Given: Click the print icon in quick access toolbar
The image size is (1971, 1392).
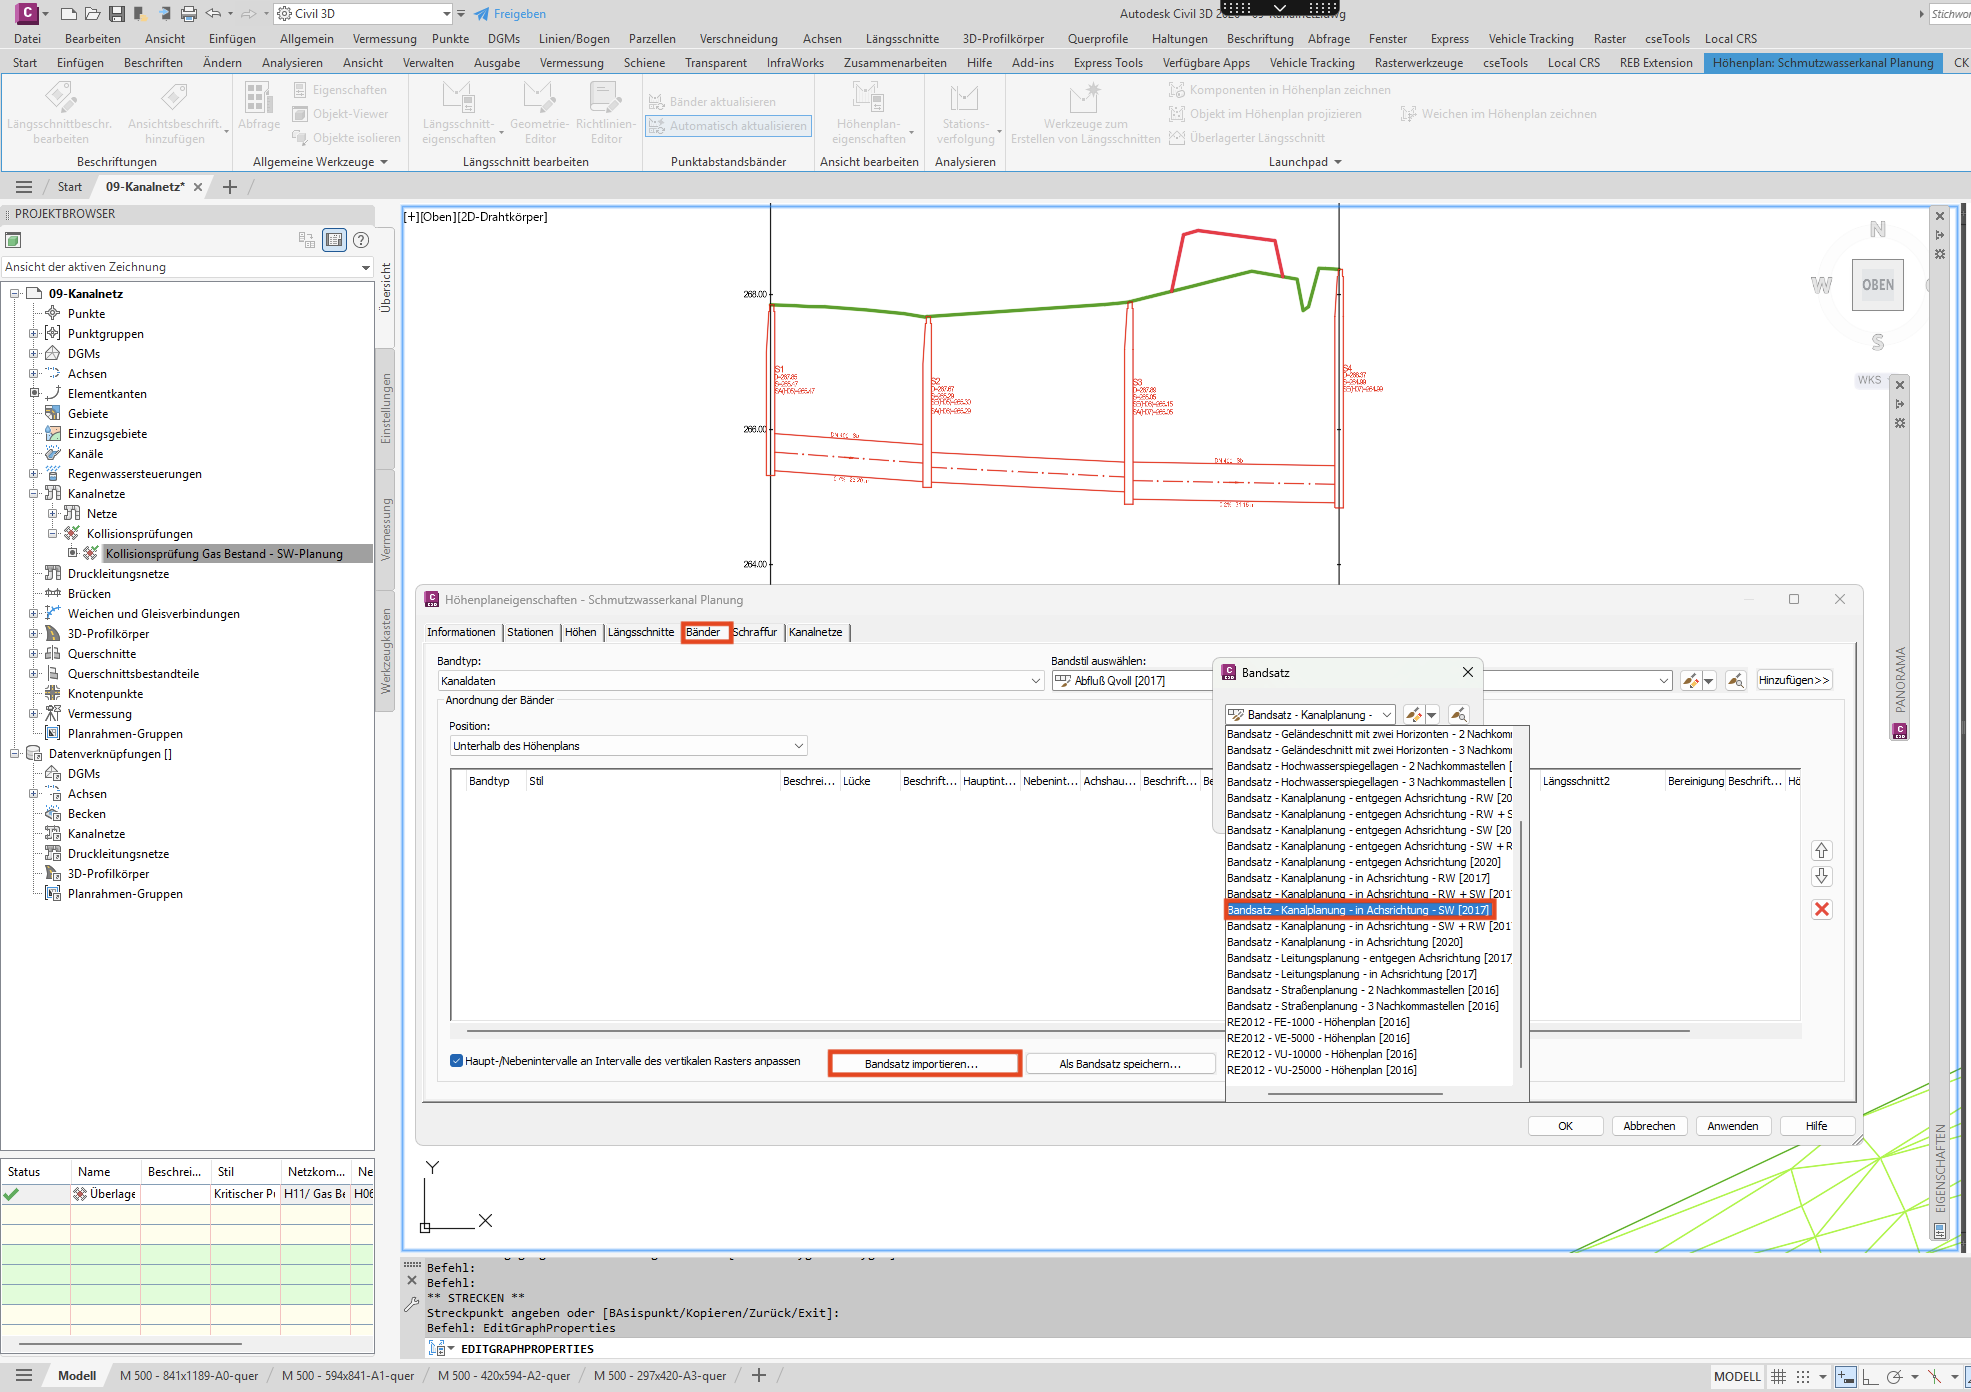Looking at the screenshot, I should pyautogui.click(x=189, y=14).
